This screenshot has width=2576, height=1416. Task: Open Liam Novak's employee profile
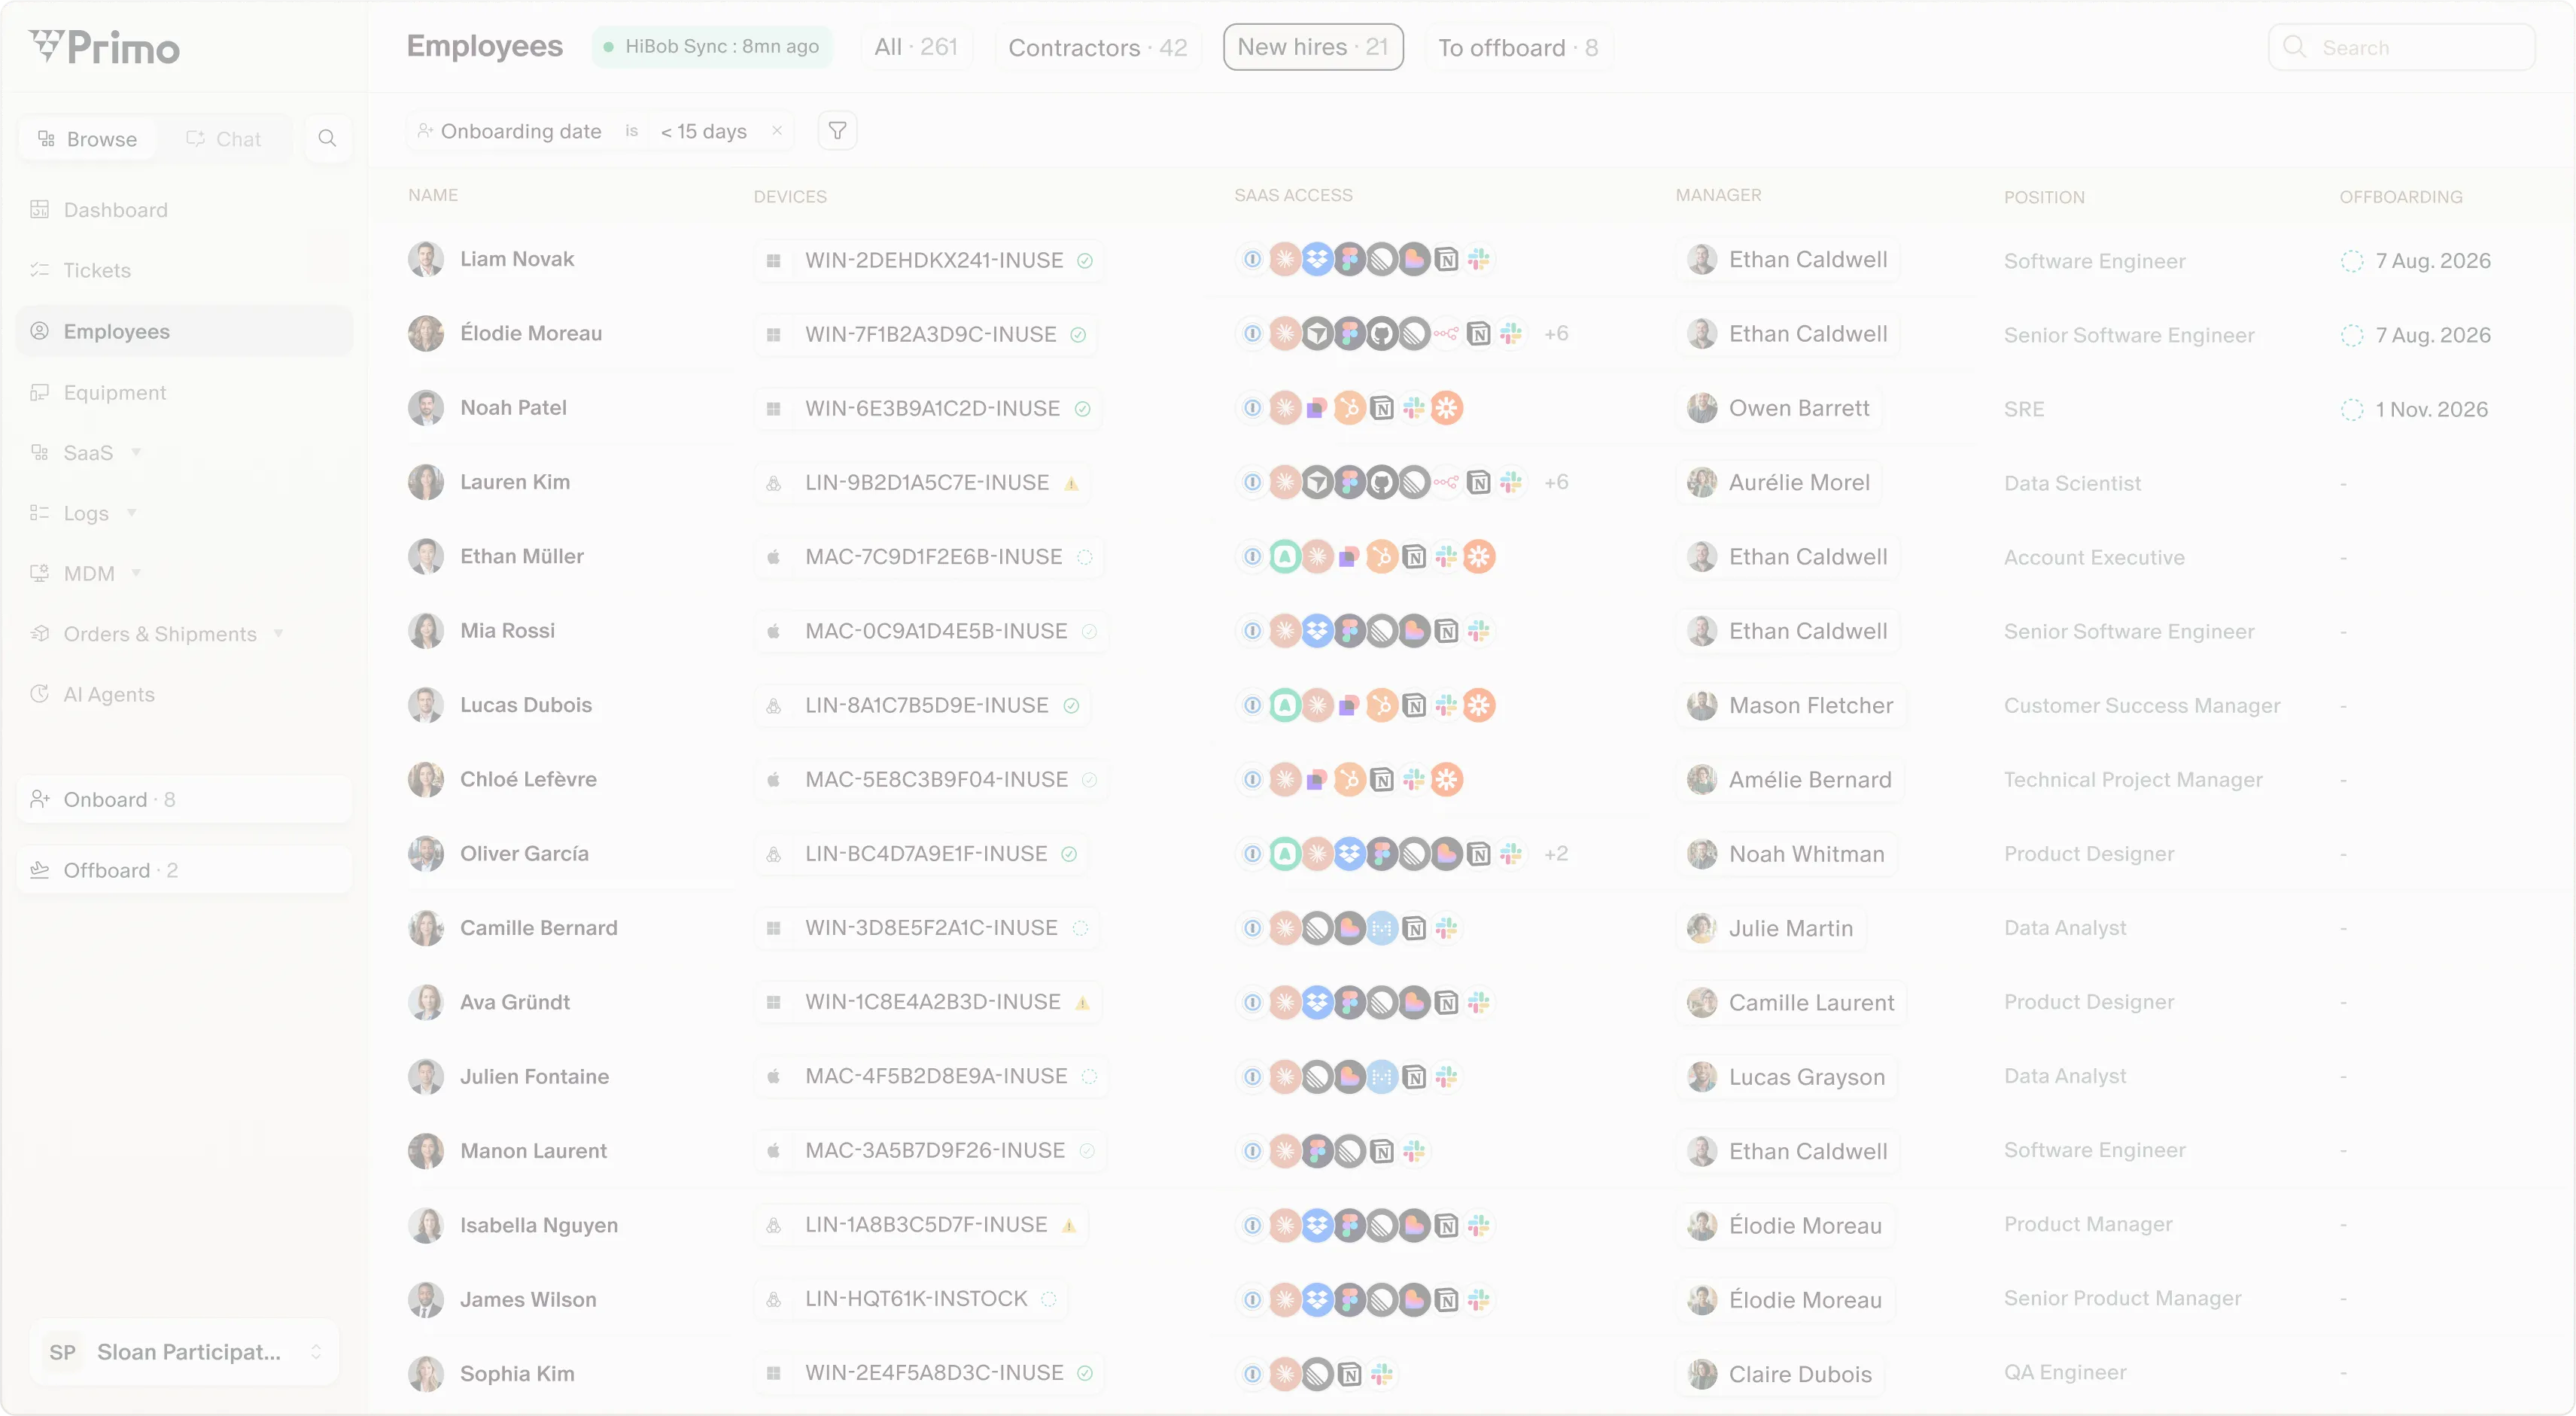(x=517, y=259)
